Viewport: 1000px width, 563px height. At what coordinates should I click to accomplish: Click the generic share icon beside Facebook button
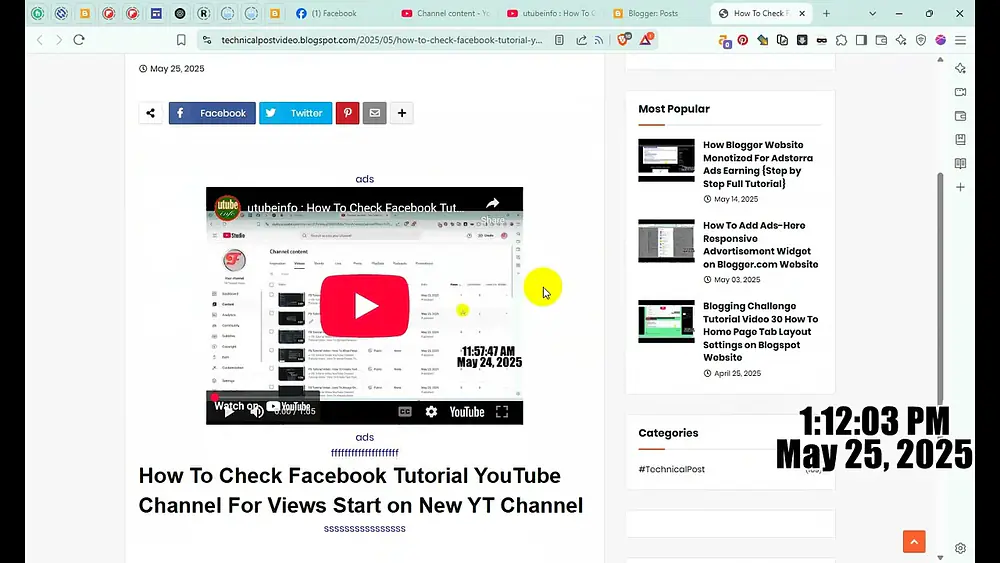coord(151,113)
